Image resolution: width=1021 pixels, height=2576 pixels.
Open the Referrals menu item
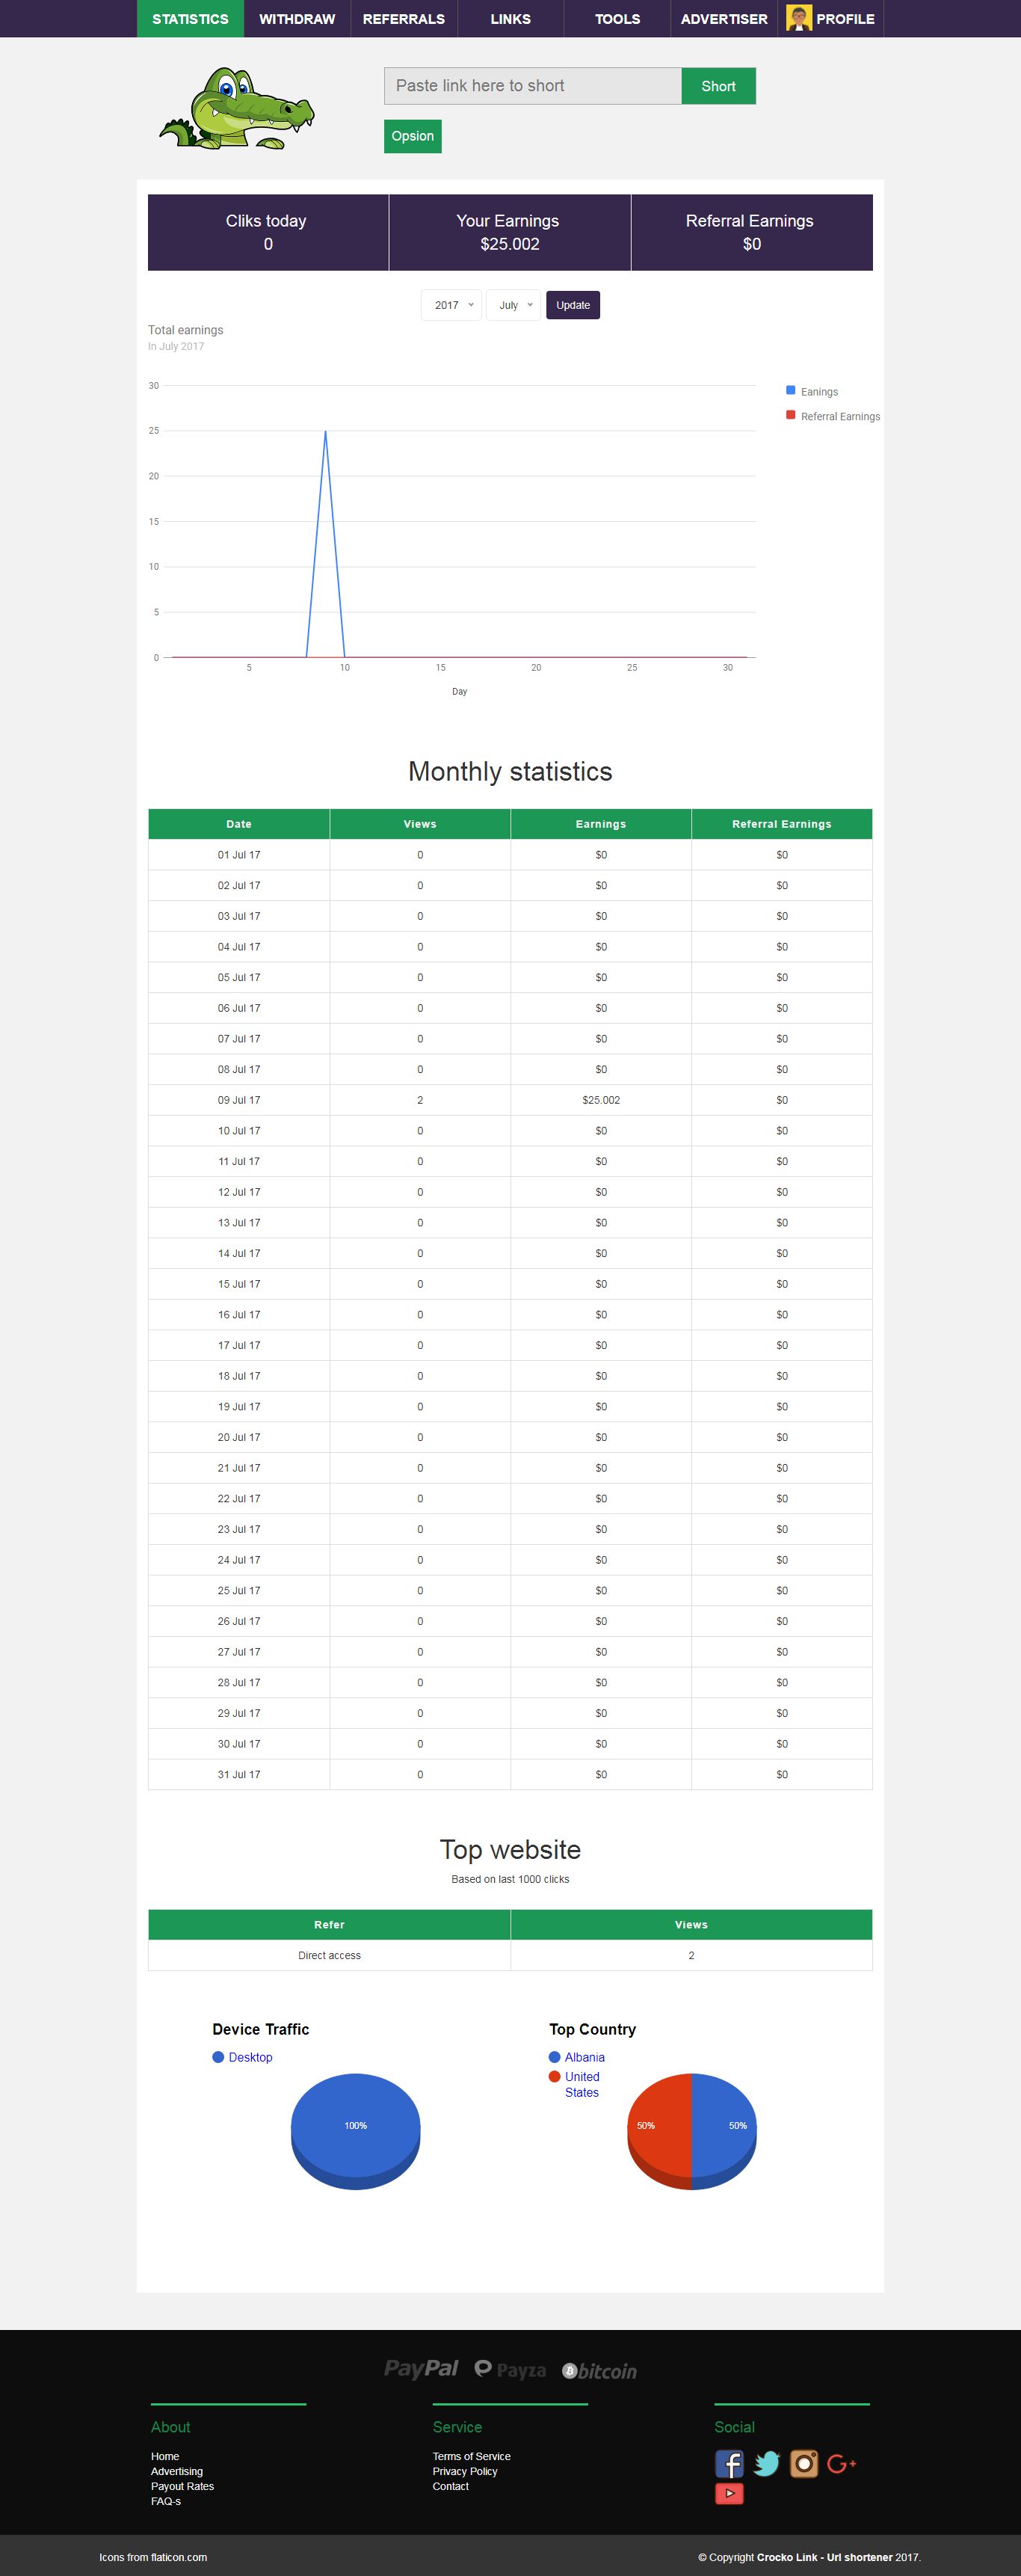(404, 19)
